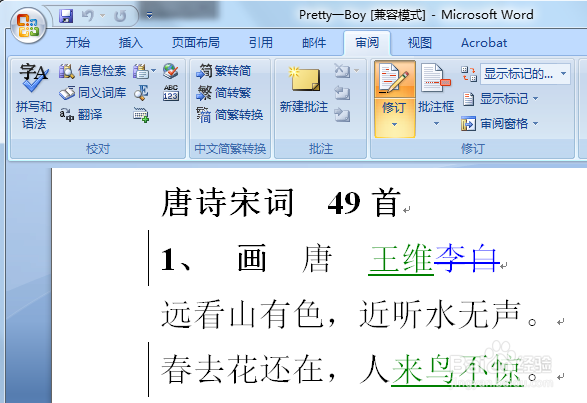Image resolution: width=587 pixels, height=403 pixels.
Task: Click the heading number 1、 画
Action: [214, 259]
